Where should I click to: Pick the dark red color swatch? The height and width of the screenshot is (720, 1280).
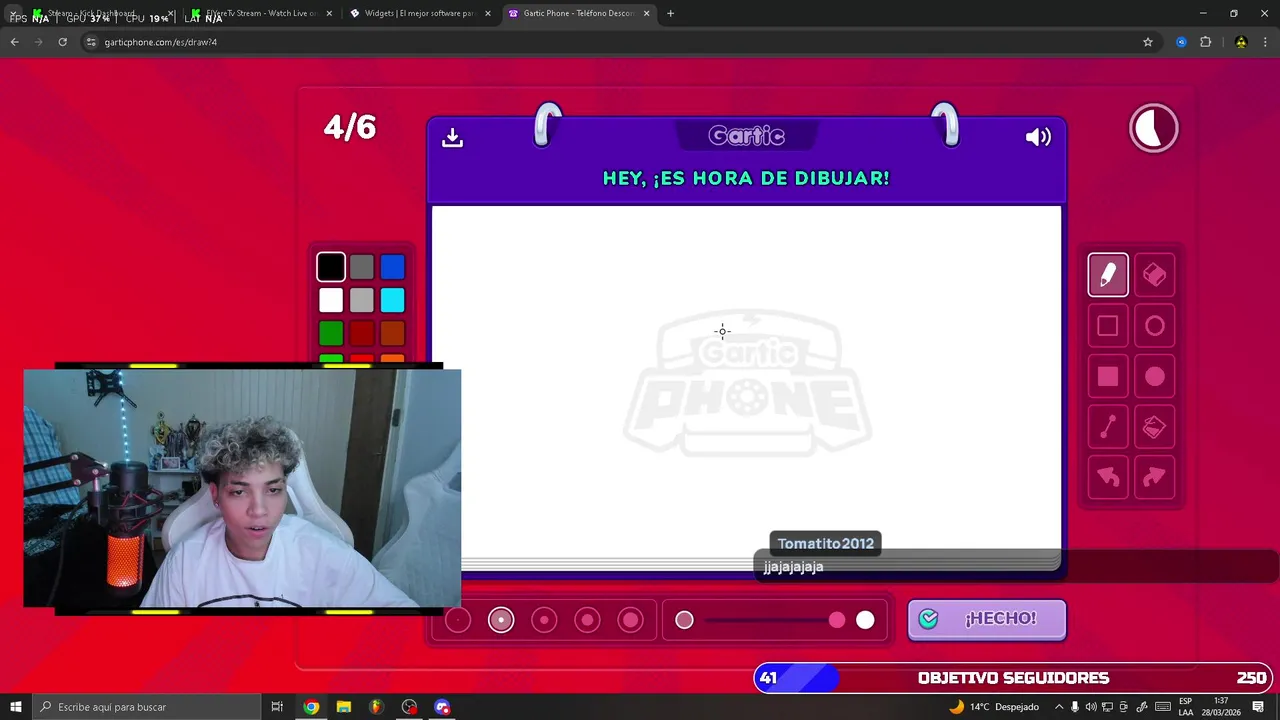pyautogui.click(x=362, y=333)
